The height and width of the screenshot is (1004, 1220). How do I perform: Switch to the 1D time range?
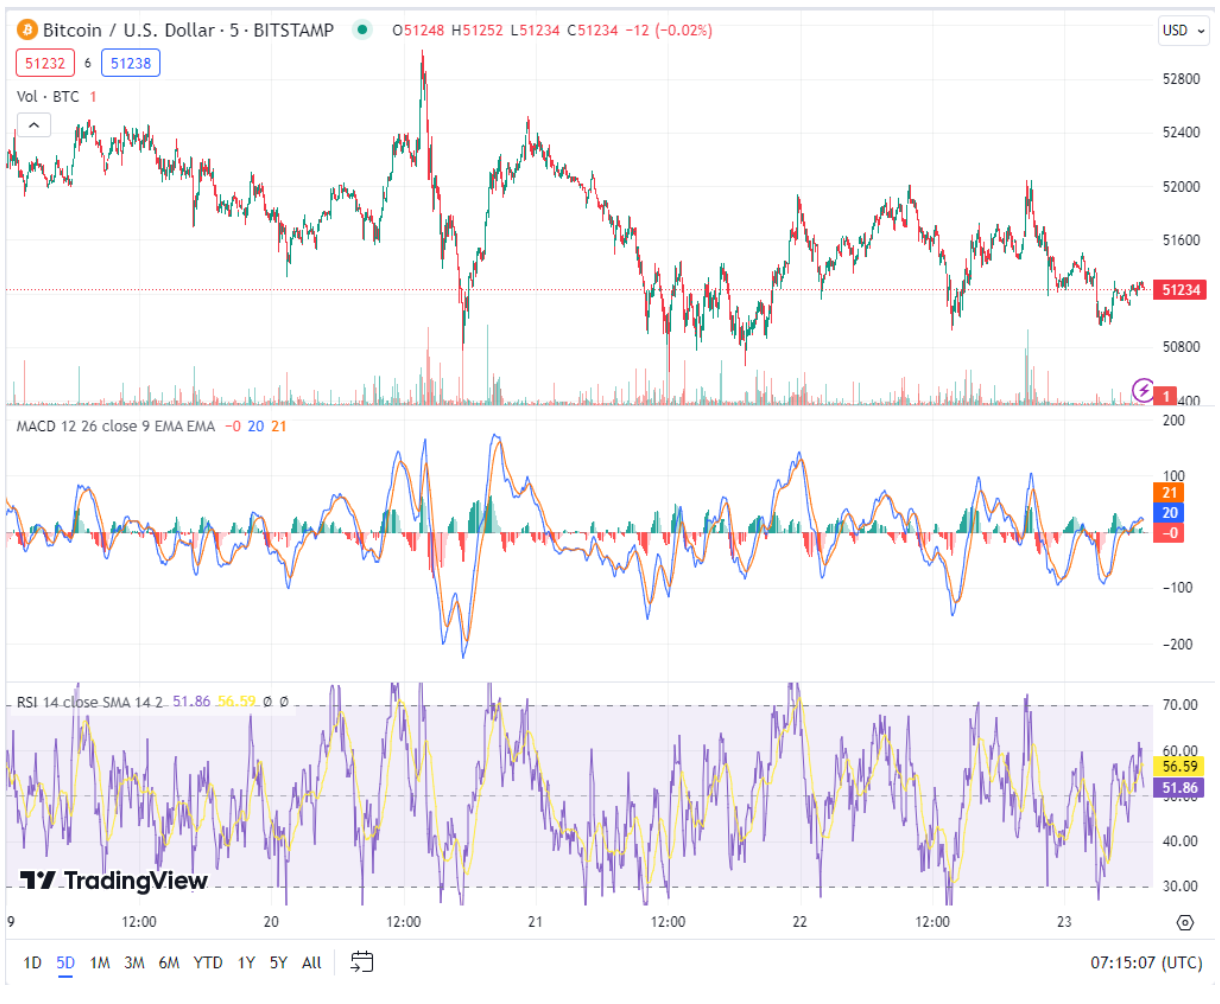32,962
